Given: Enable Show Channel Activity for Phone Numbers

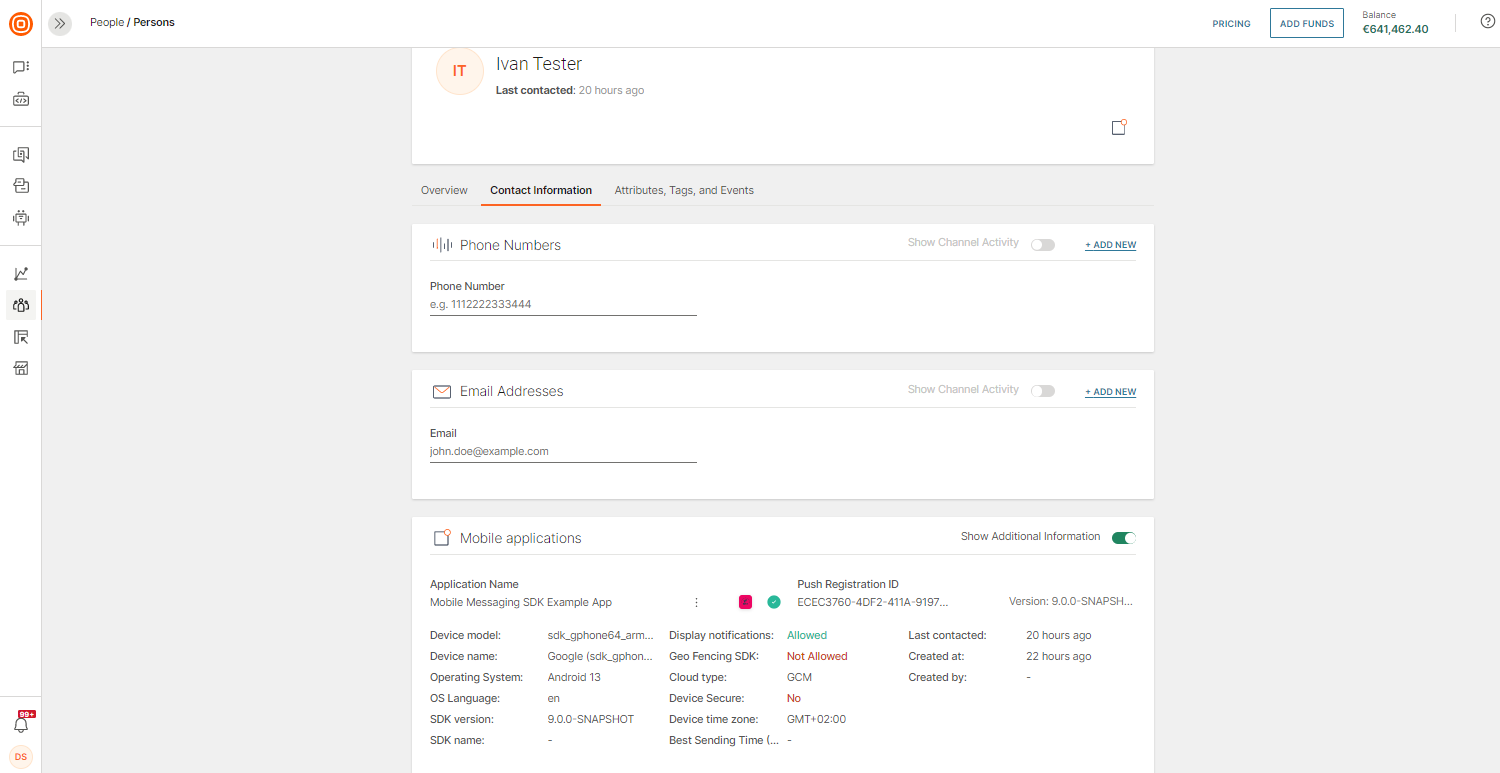Looking at the screenshot, I should click(1042, 245).
